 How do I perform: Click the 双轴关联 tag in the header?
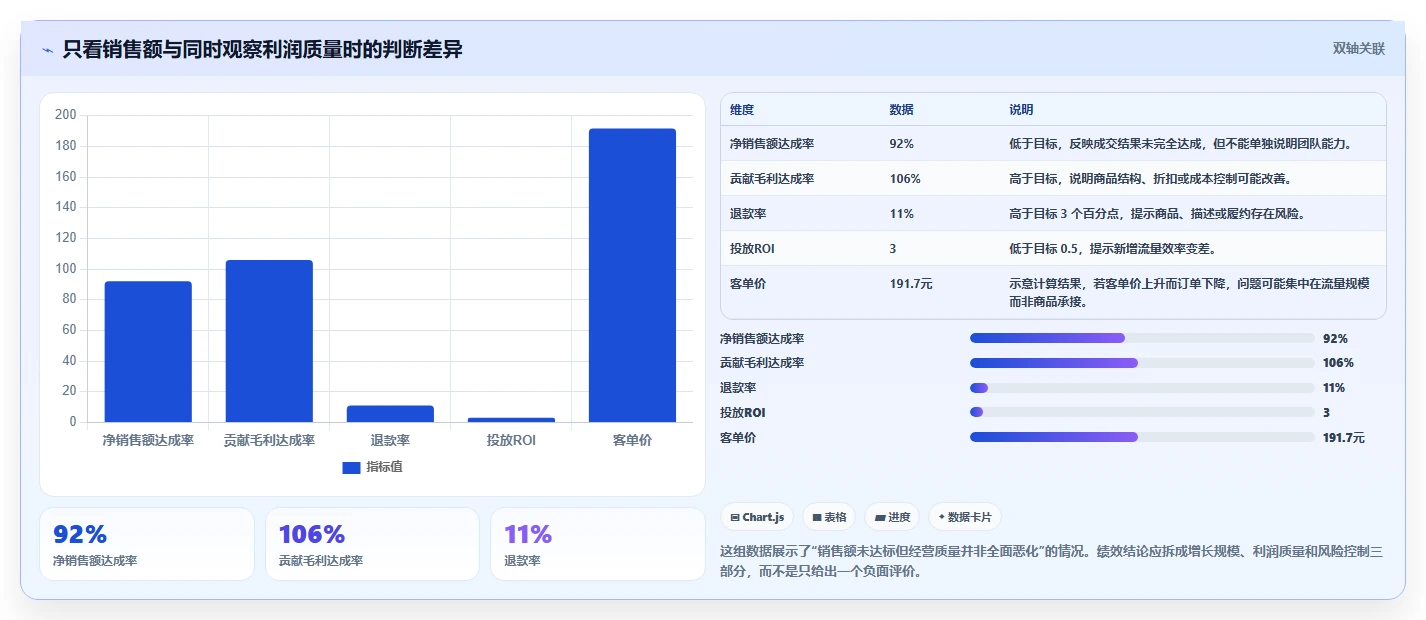(x=1358, y=48)
